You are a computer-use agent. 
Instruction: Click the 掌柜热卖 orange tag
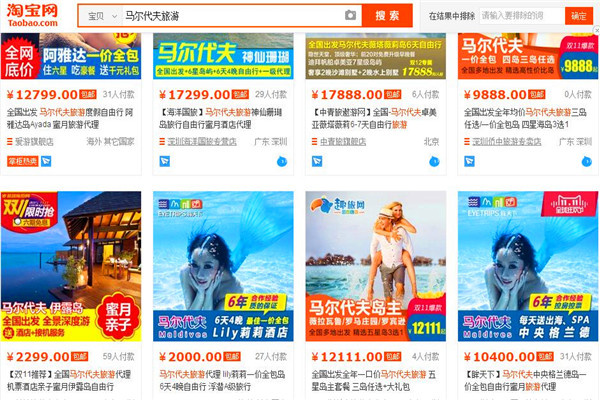(23, 161)
